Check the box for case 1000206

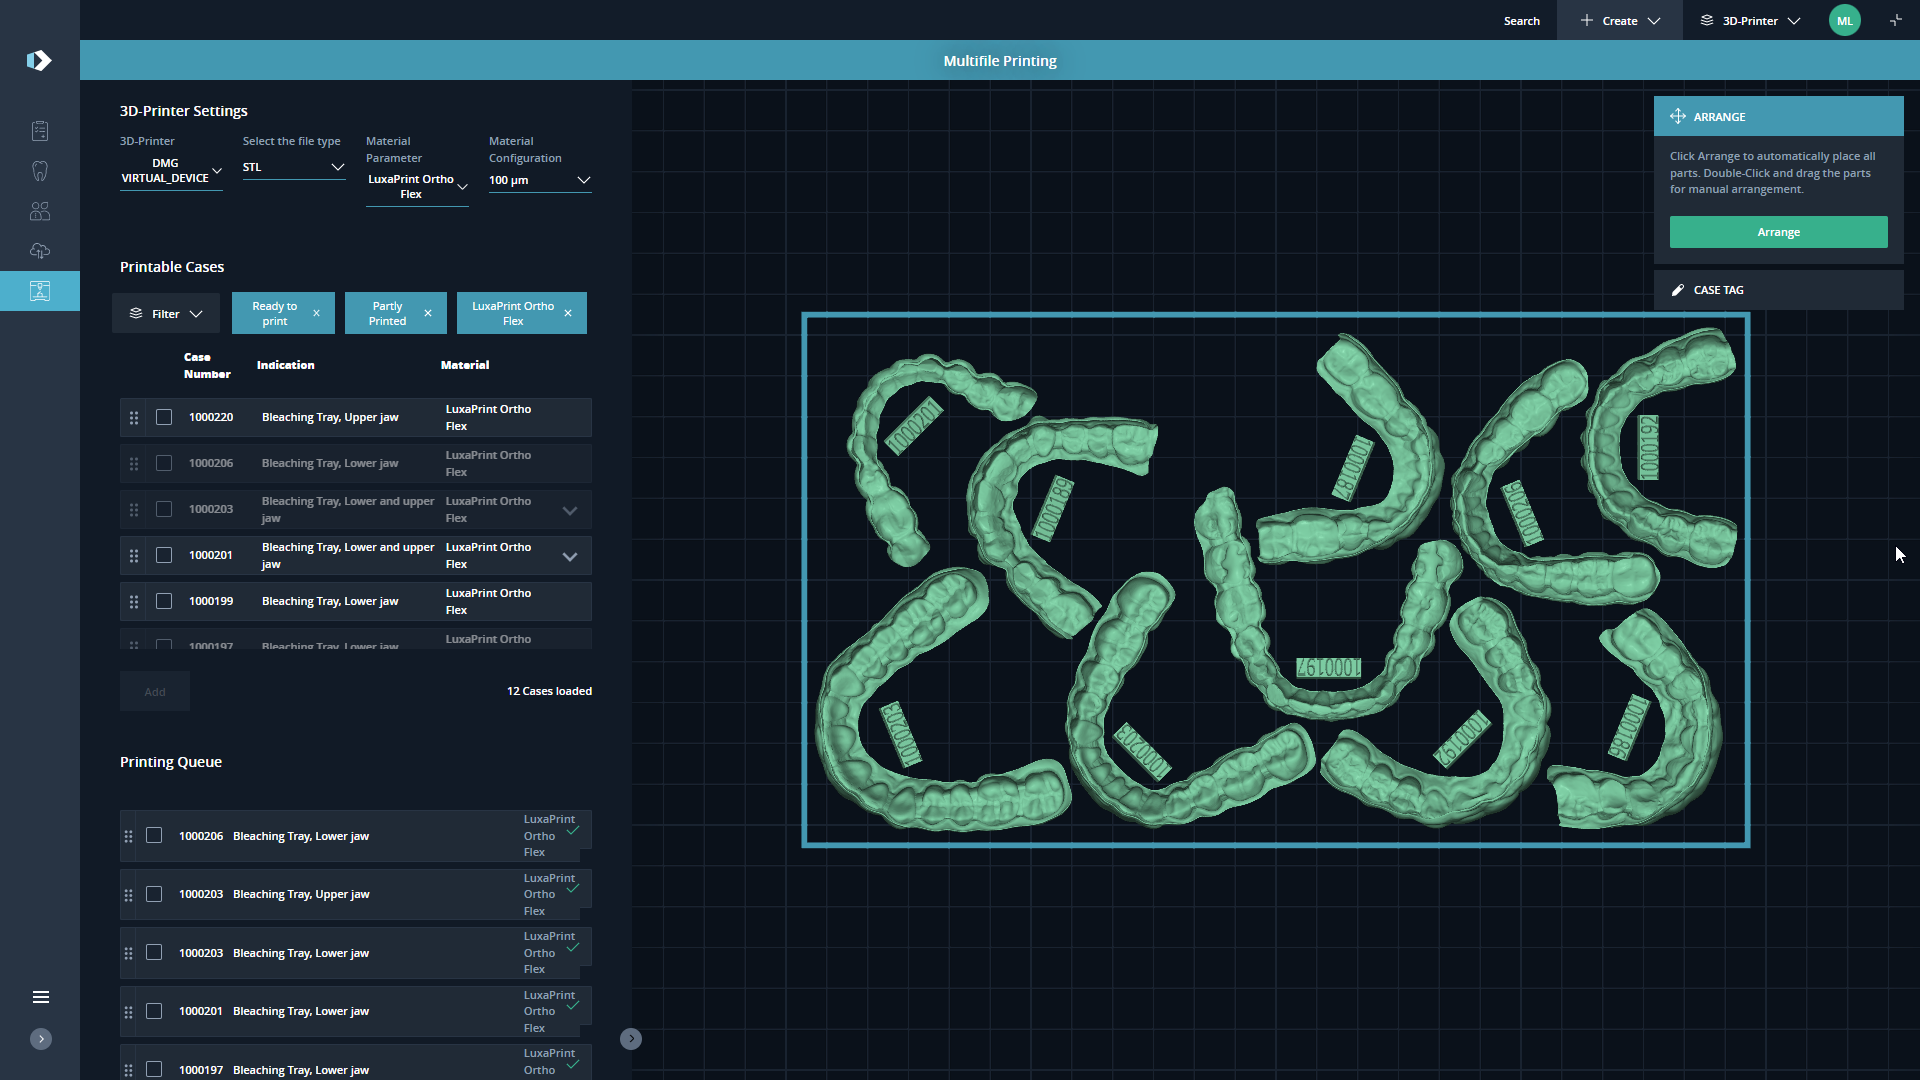[164, 463]
